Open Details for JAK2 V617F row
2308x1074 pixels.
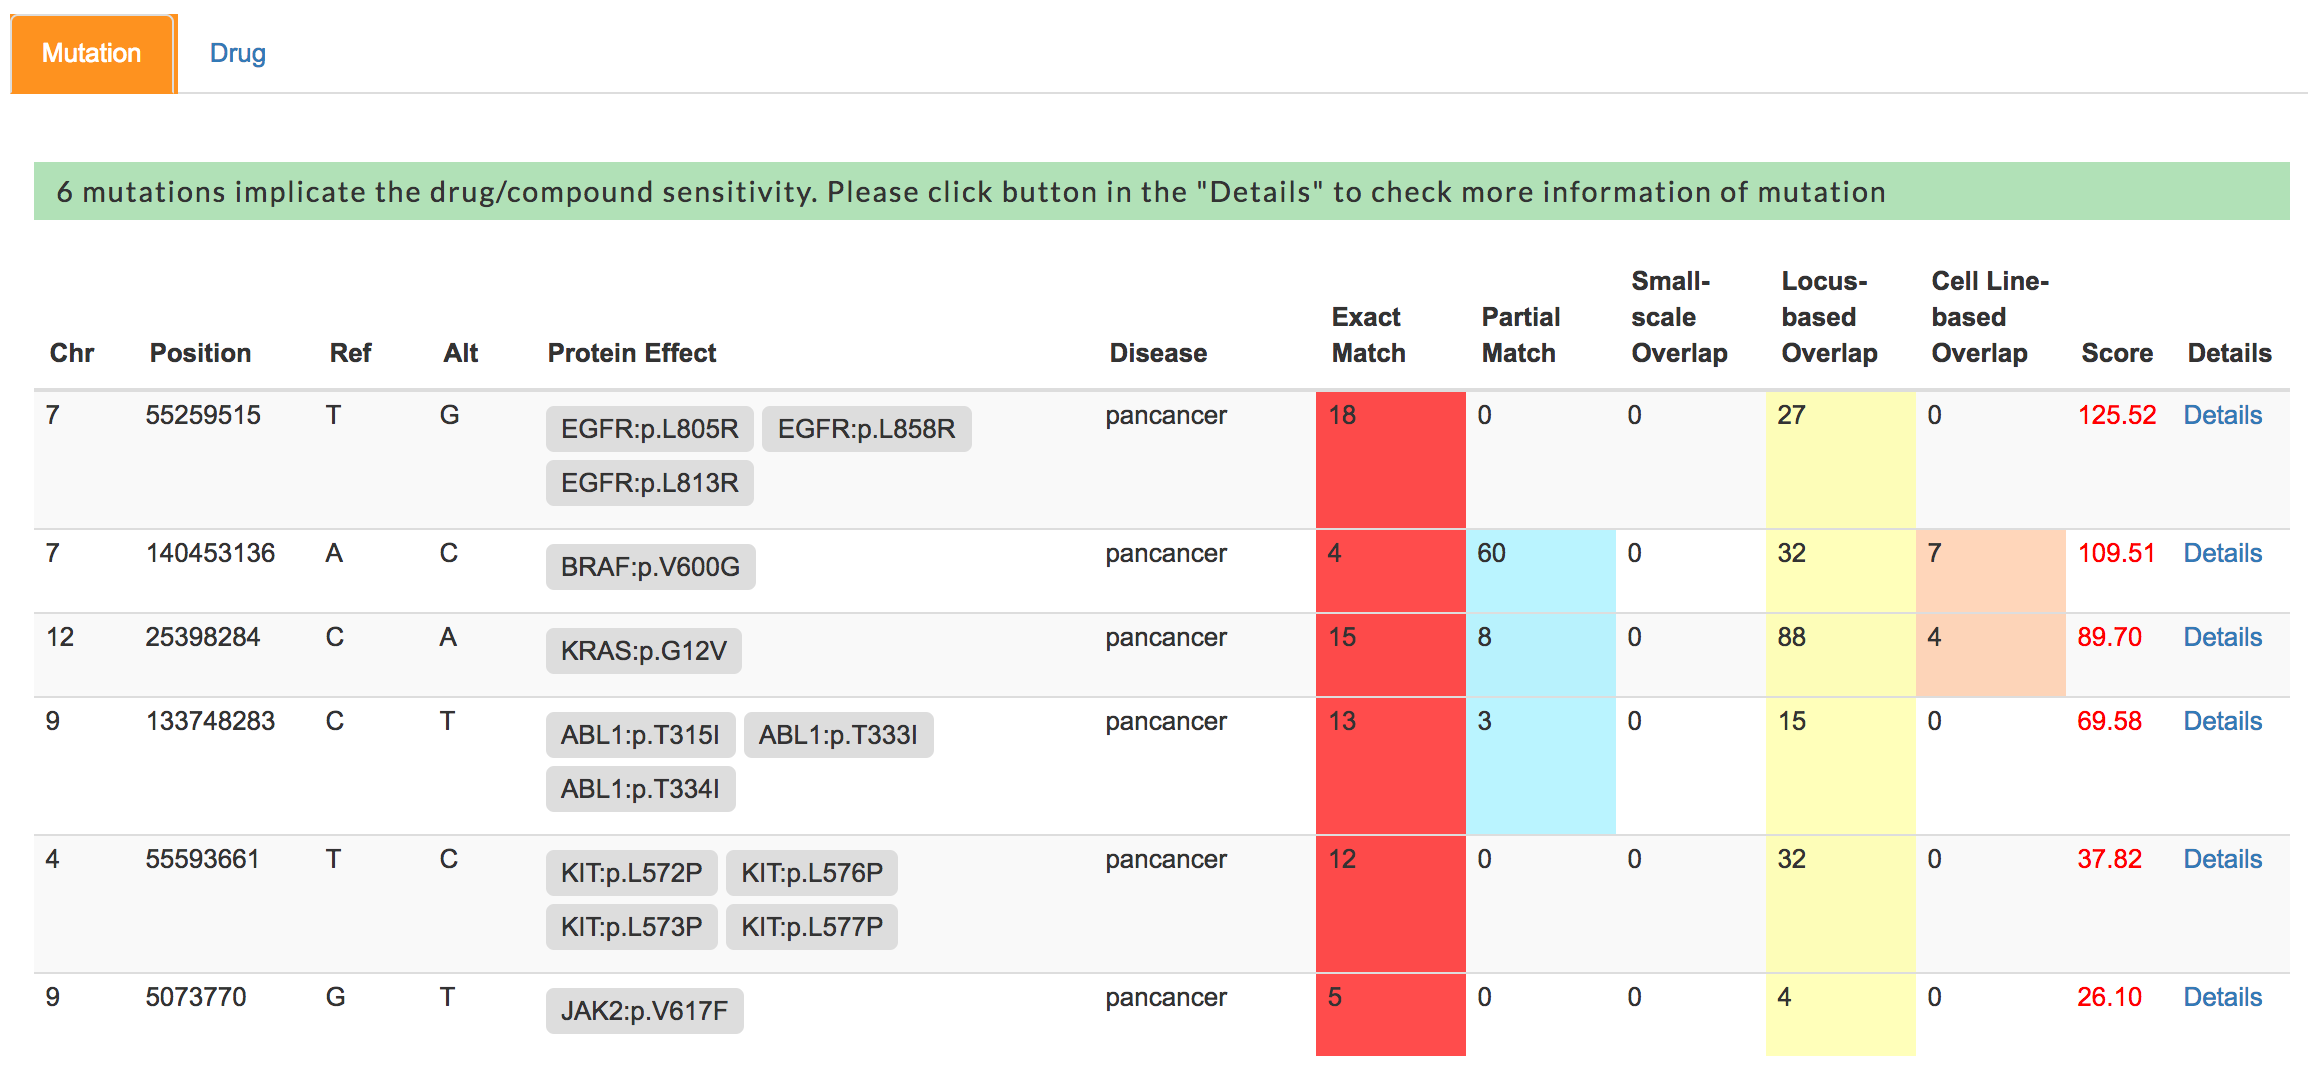pyautogui.click(x=2221, y=997)
